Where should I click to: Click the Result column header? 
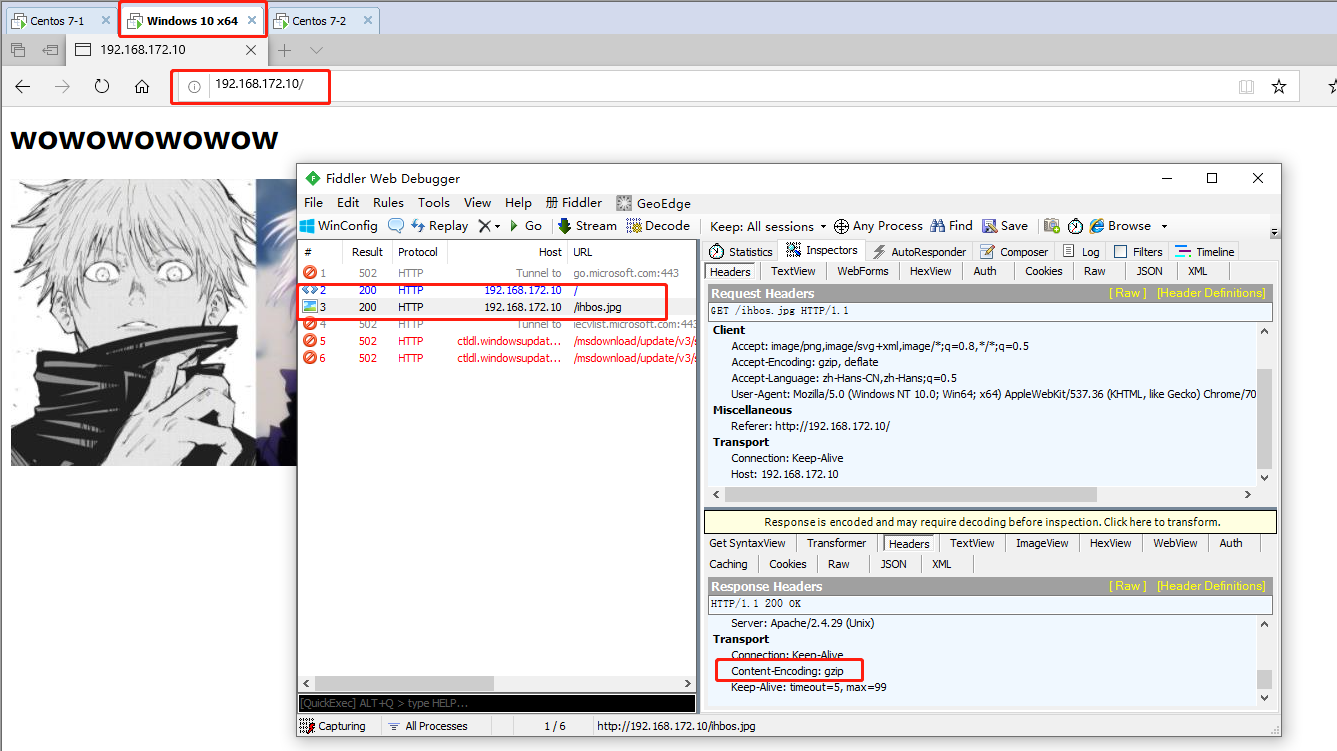click(367, 252)
